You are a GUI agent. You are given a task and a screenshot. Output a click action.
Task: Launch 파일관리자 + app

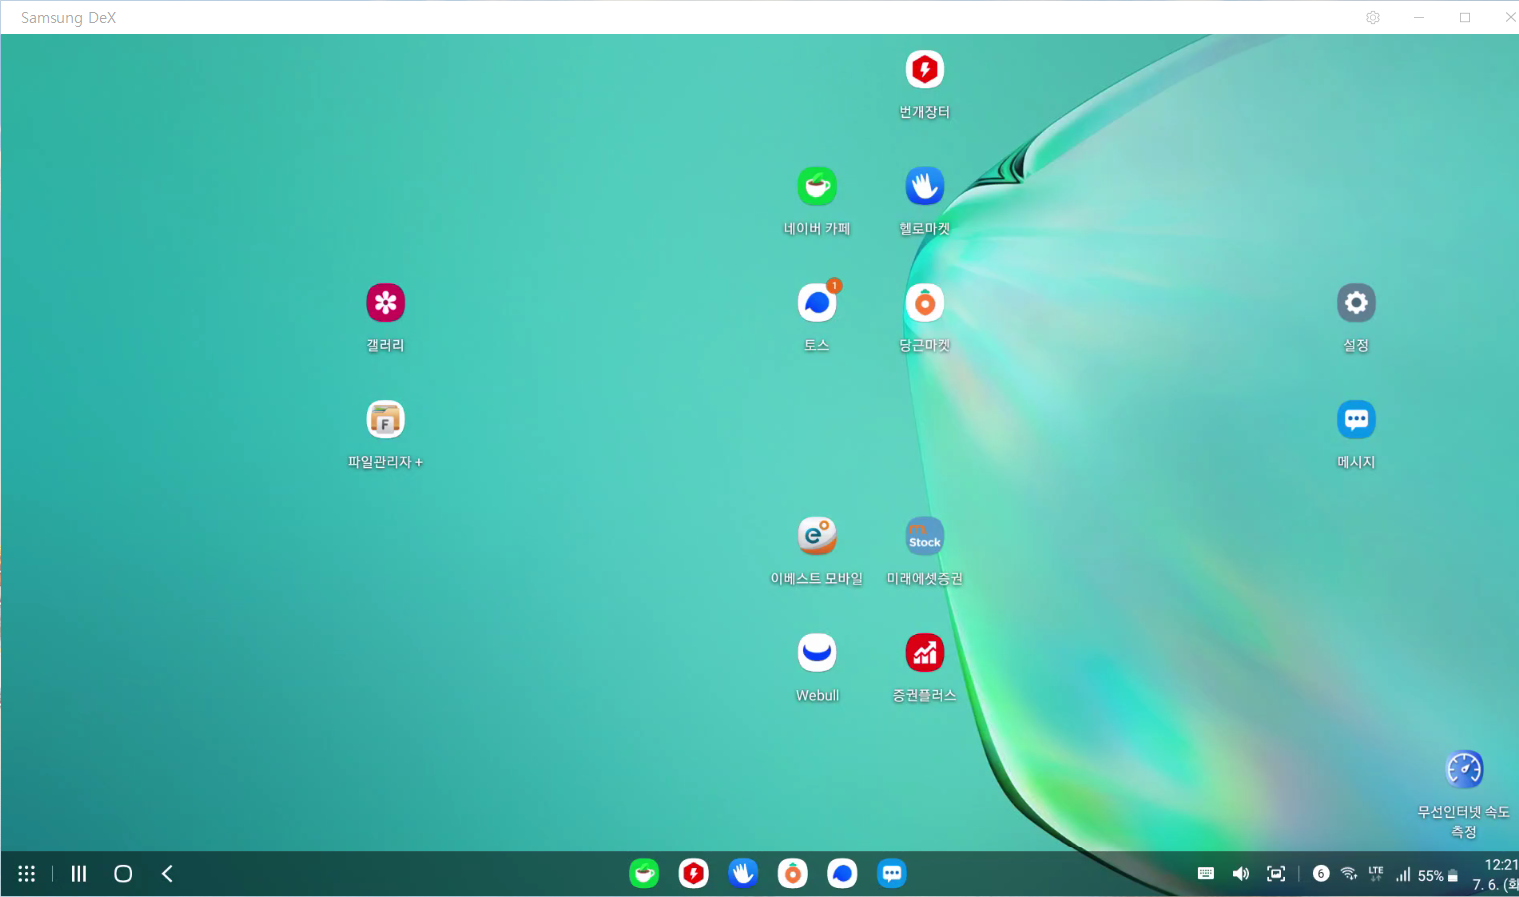click(385, 420)
